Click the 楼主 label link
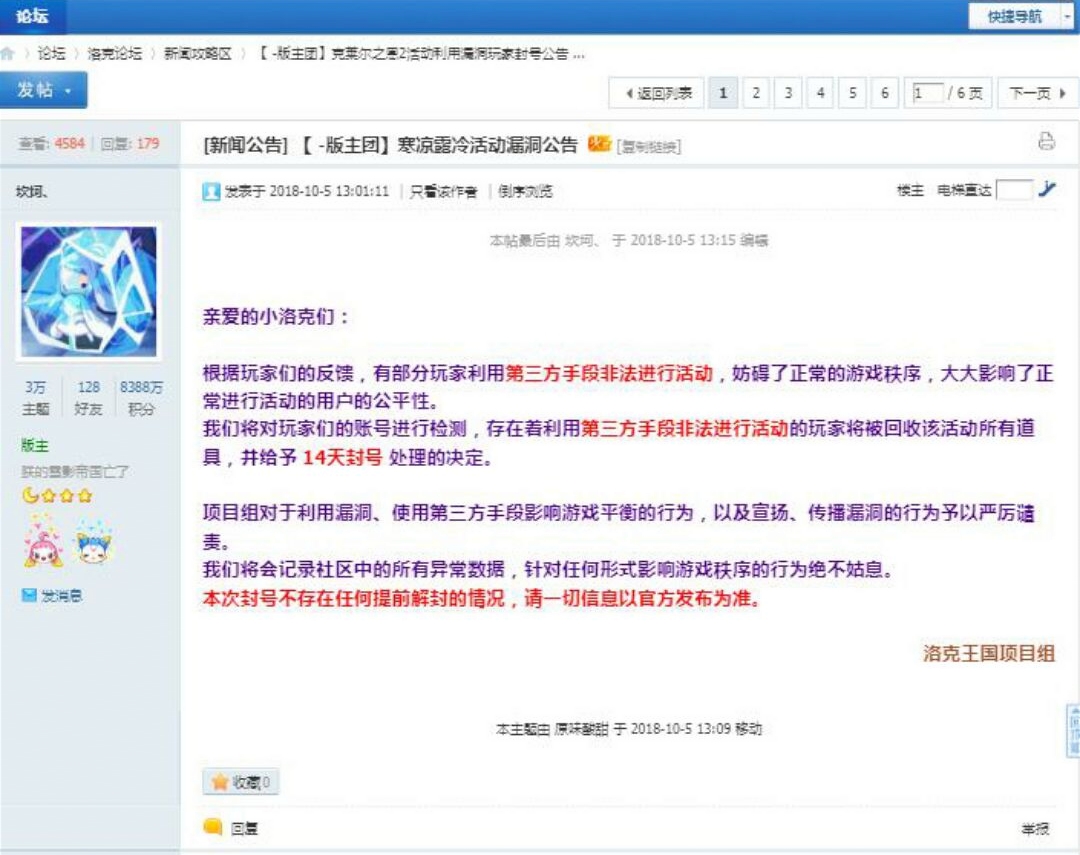 (x=910, y=190)
